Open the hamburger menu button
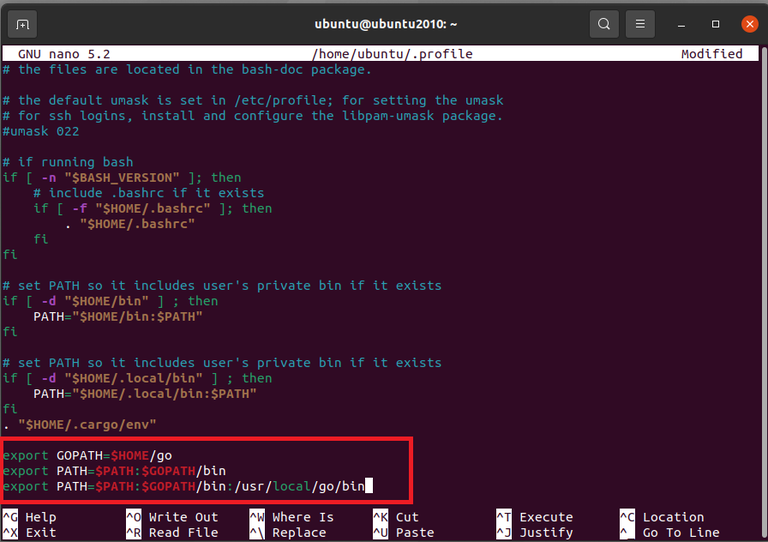 coord(640,24)
